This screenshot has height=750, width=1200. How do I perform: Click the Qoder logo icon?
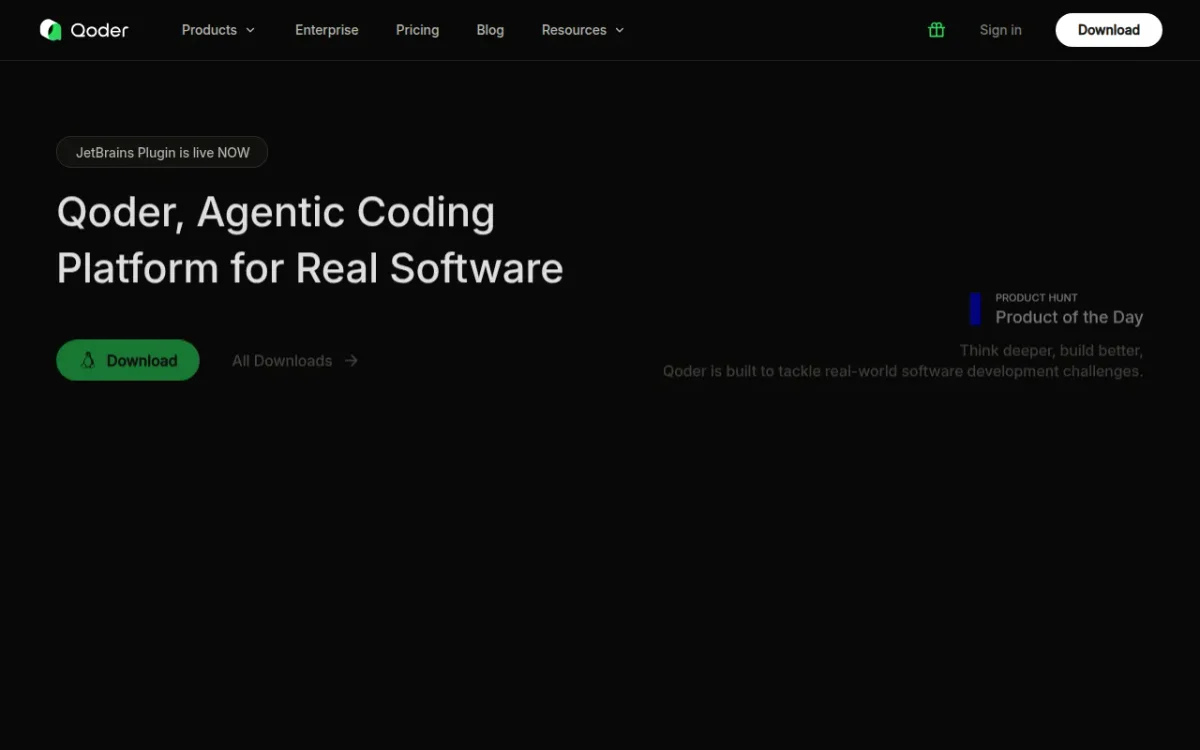tap(50, 30)
